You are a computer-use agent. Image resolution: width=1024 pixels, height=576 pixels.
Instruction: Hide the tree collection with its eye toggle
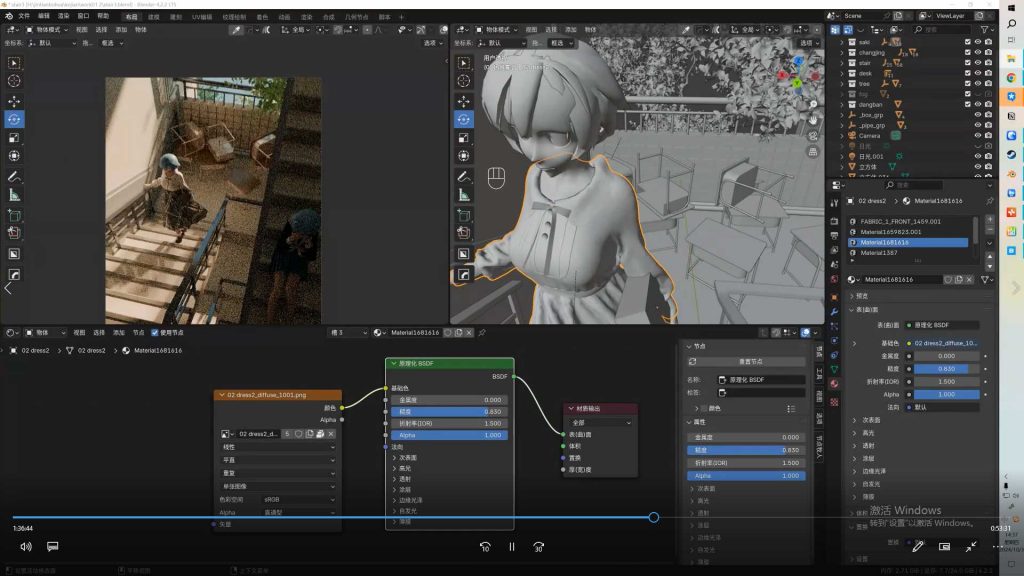tap(977, 83)
